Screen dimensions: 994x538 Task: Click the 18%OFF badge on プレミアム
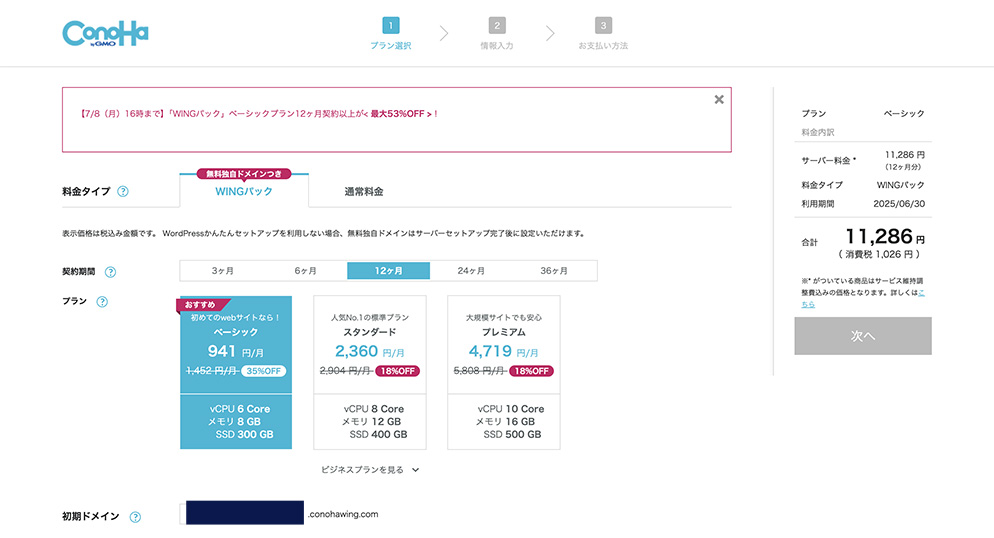coord(531,371)
